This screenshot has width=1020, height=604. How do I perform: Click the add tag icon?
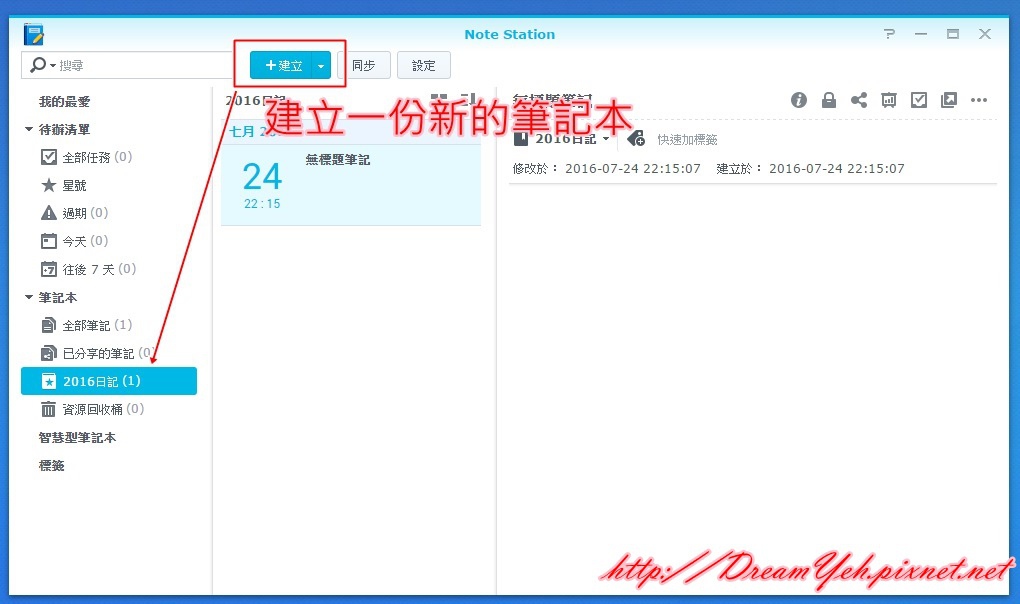click(x=636, y=139)
